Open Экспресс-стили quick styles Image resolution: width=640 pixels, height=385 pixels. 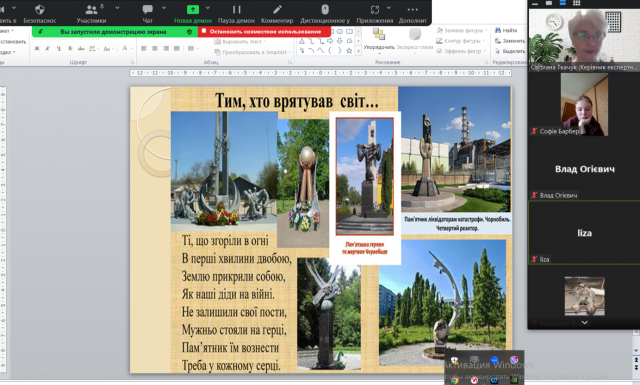click(415, 41)
